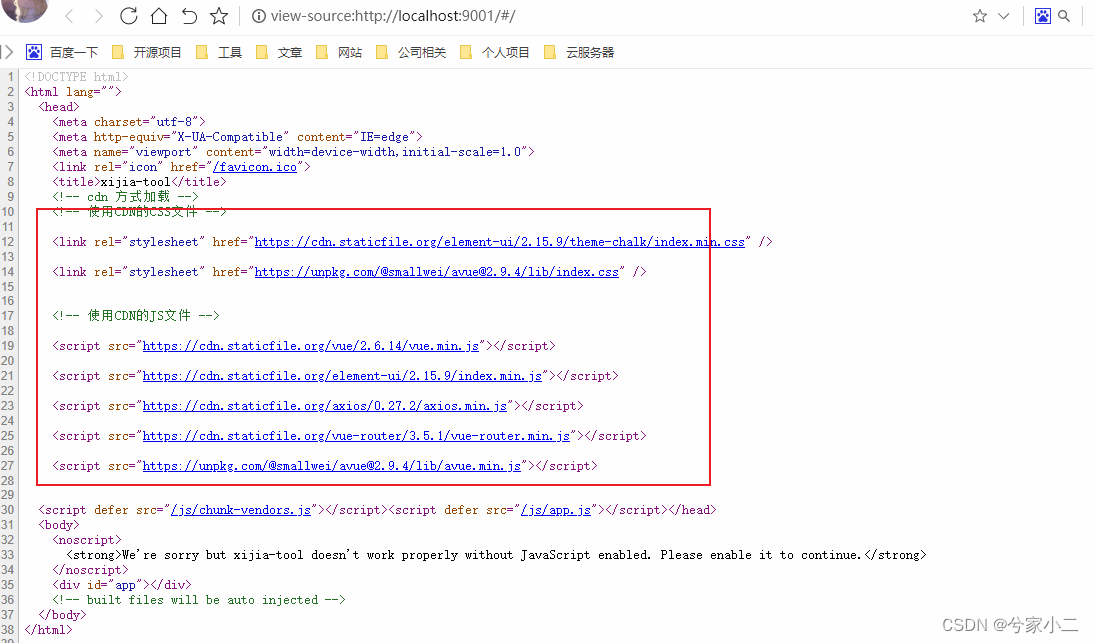Screen dimensions: 1093x643
Task: Go back with the browser back arrow
Action: click(69, 16)
